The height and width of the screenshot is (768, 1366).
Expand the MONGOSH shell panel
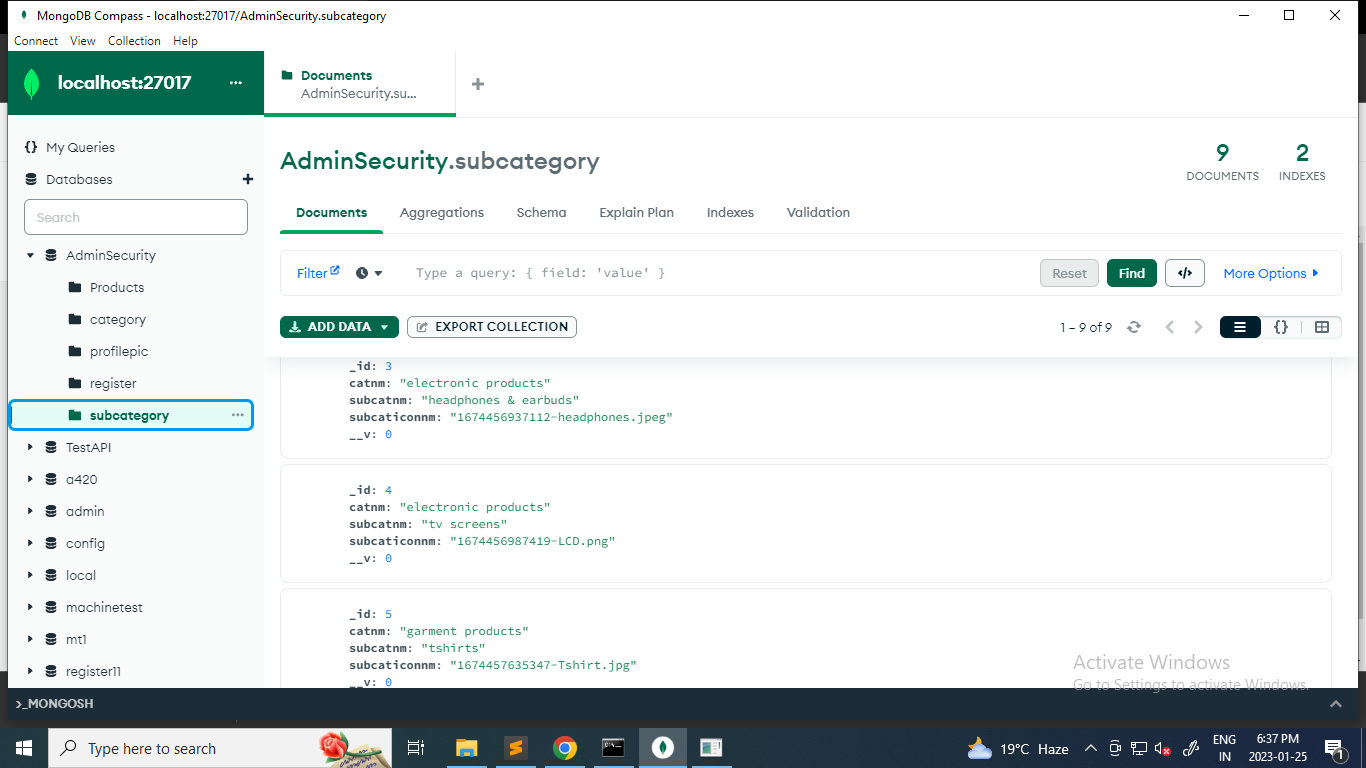(1335, 704)
